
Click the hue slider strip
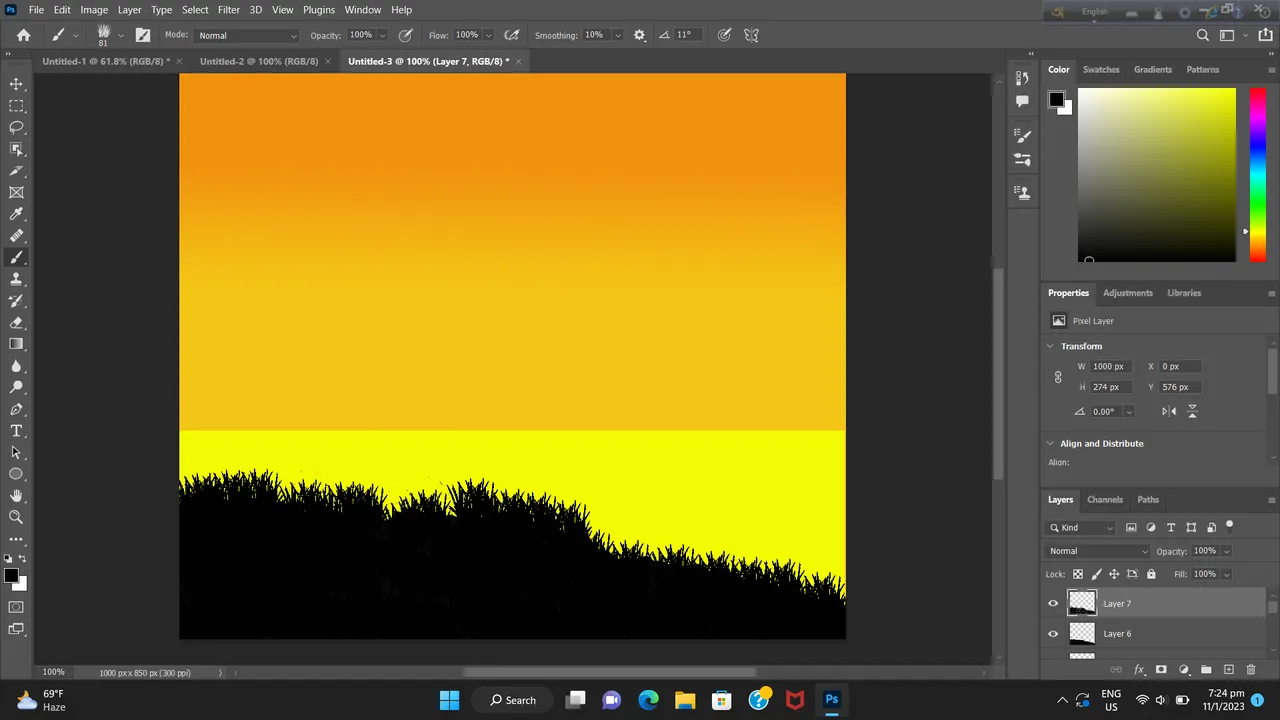1257,175
